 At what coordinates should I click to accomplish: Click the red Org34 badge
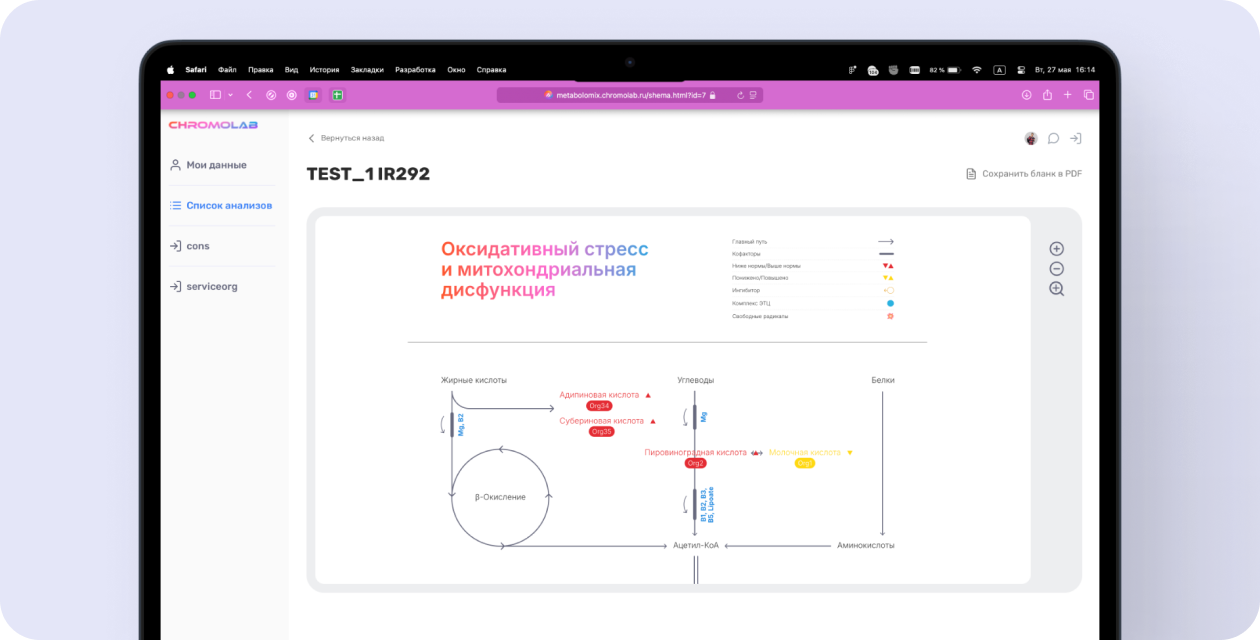(x=599, y=406)
